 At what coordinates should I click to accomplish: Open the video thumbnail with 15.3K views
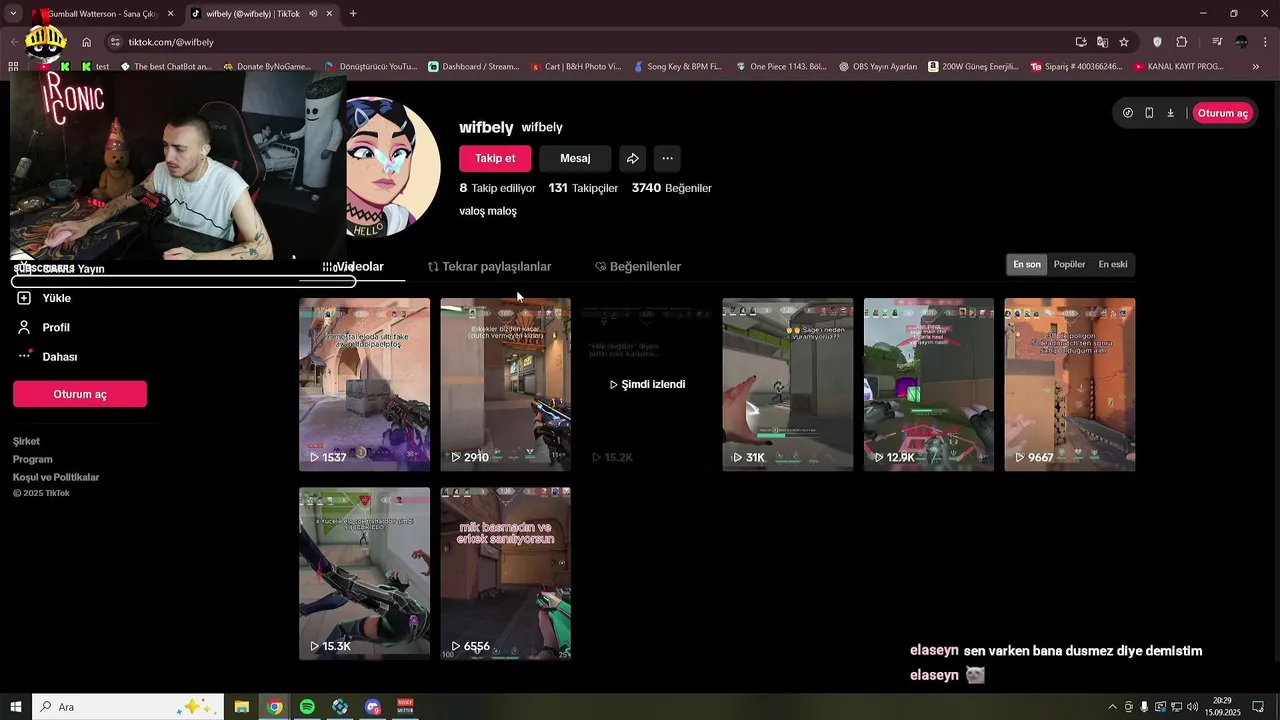tap(364, 573)
